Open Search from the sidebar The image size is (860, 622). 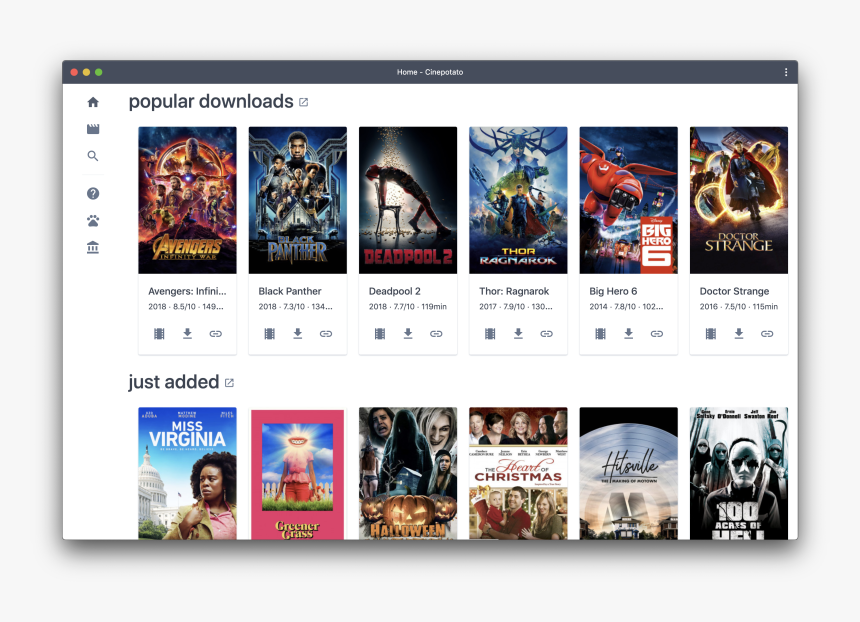[x=93, y=156]
